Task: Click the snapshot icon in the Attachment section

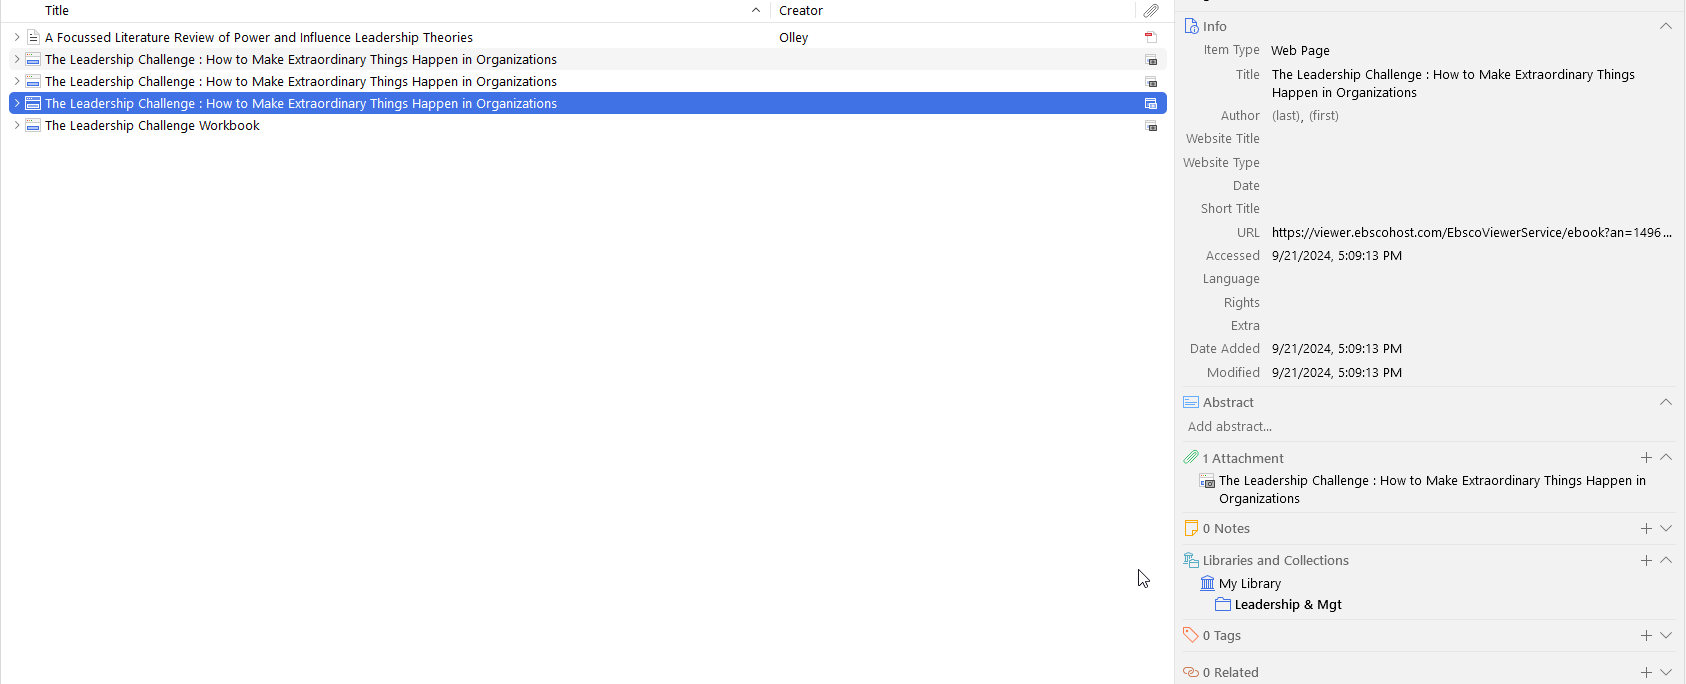Action: [x=1207, y=481]
